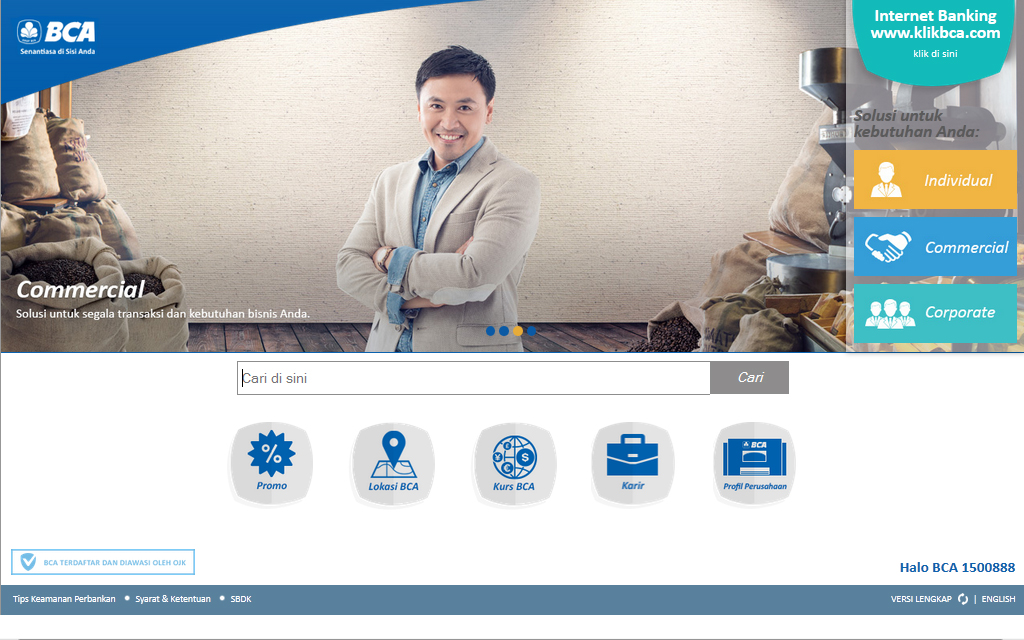1024x640 pixels.
Task: Open the Profil Perusahaan icon
Action: 754,464
